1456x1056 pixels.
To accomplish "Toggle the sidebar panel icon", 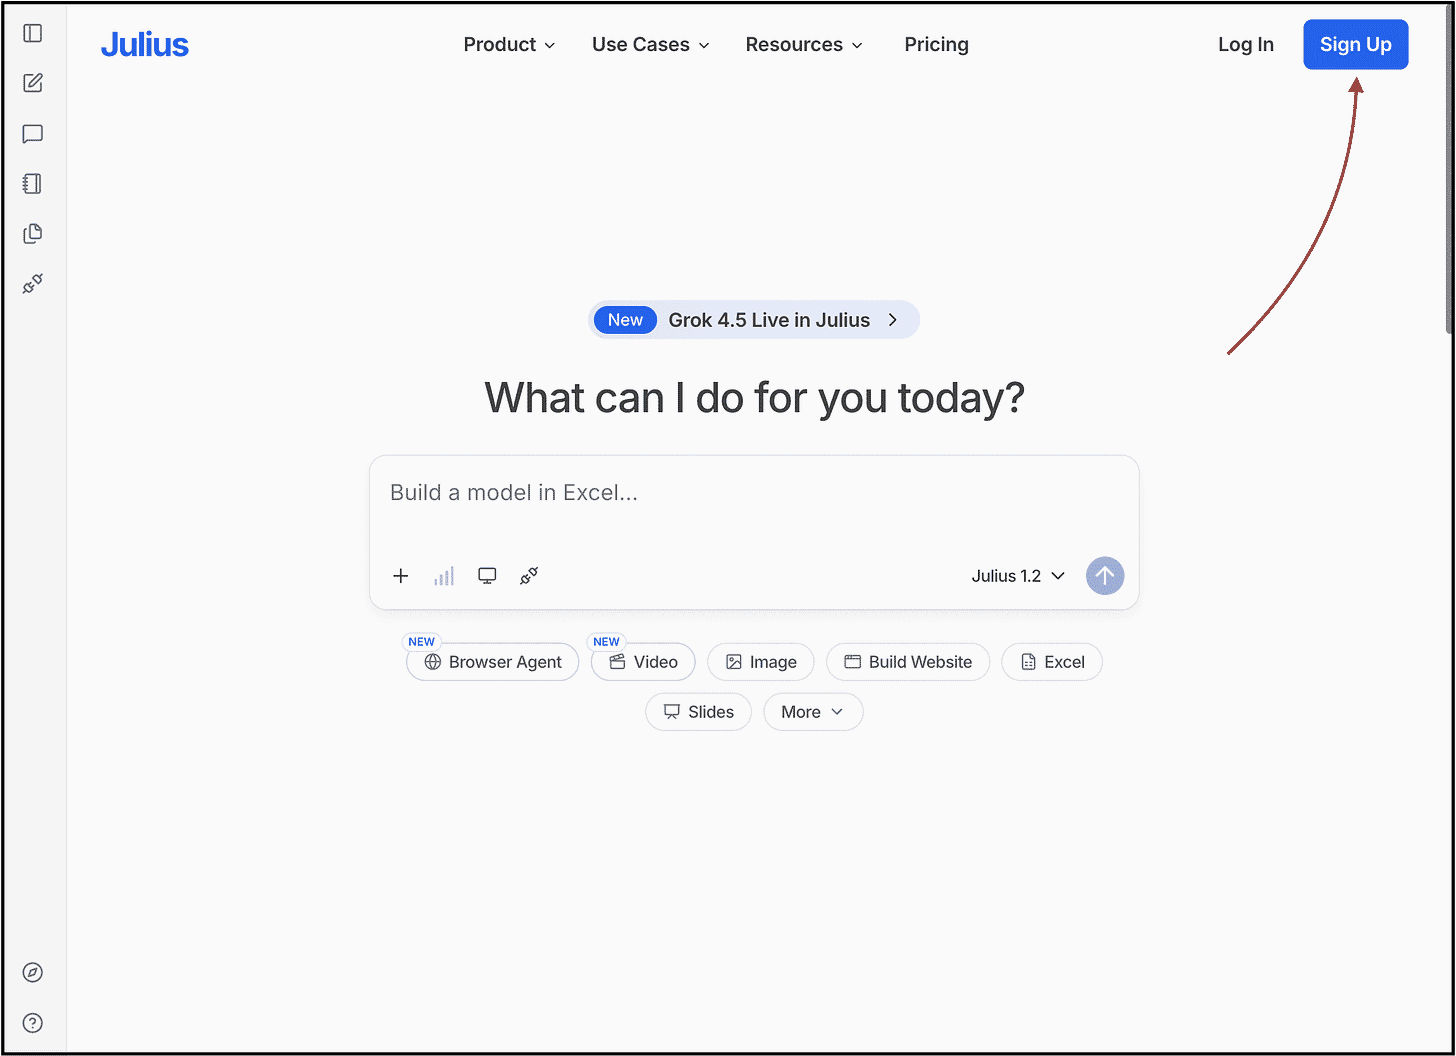I will (33, 33).
